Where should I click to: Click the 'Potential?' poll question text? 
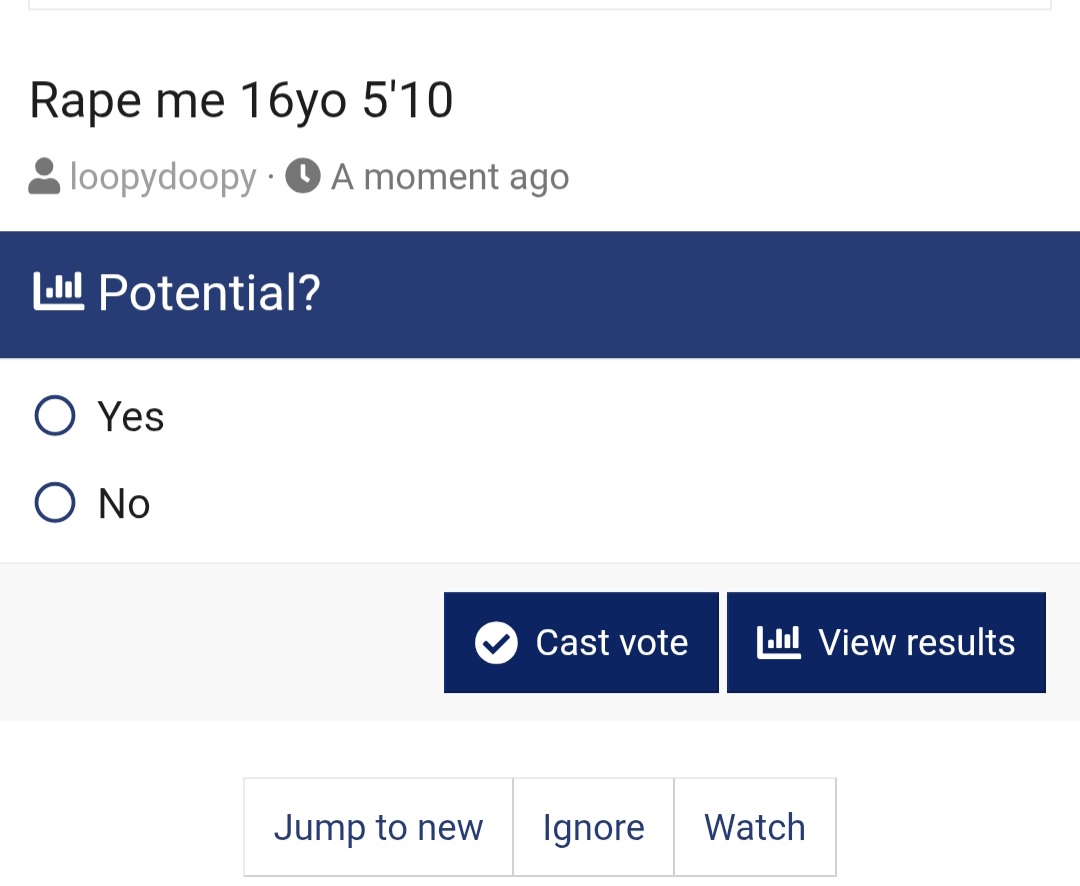[209, 292]
